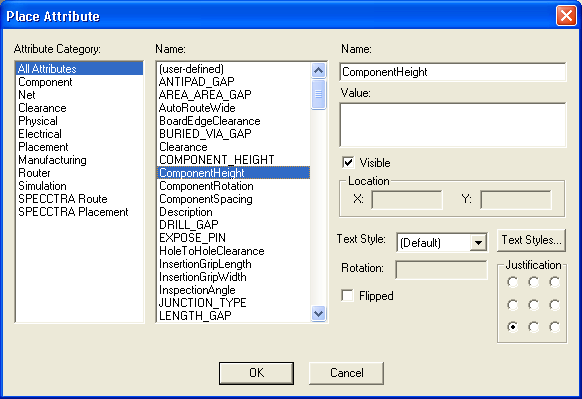Screen dimensions: 582x399
Task: Click the Name list scroll-down arrow
Action: [318, 314]
